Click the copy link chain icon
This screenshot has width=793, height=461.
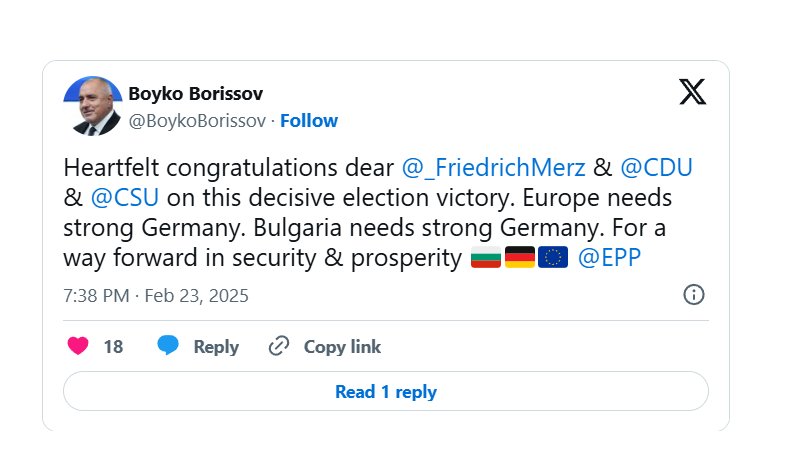(x=279, y=347)
